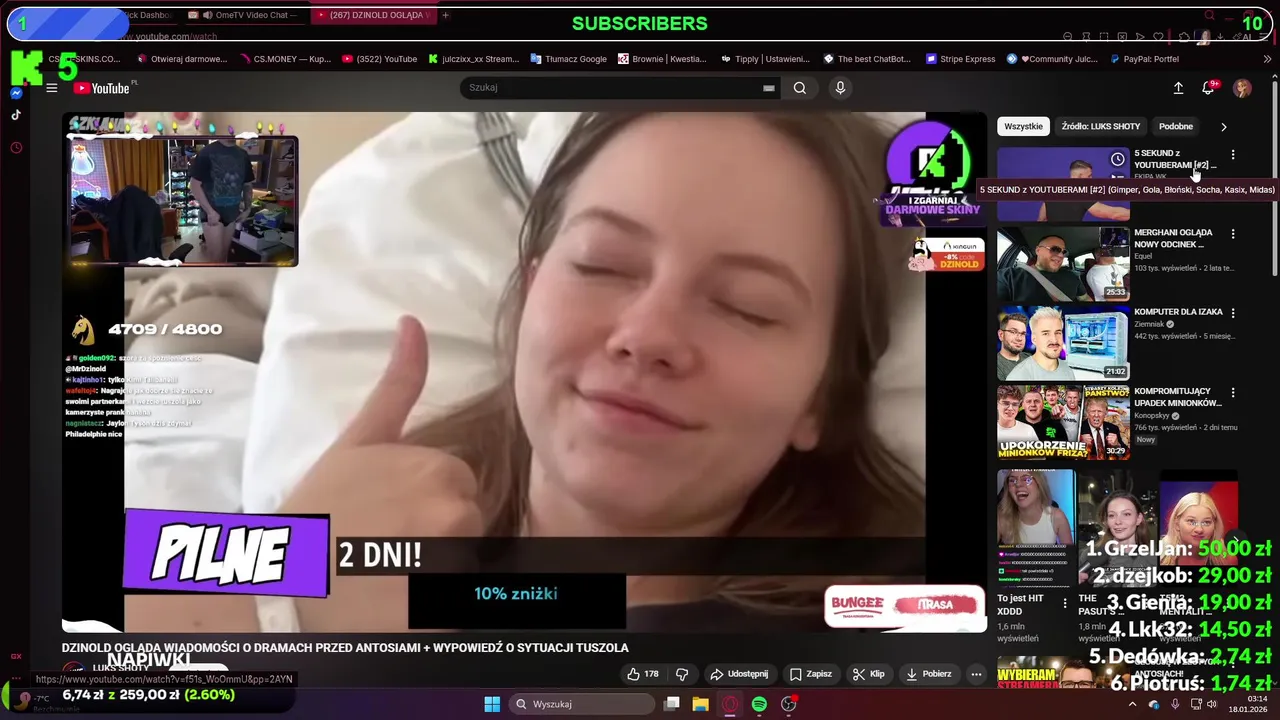Click the magnifier search button
Viewport: 1280px width, 720px height.
[800, 88]
